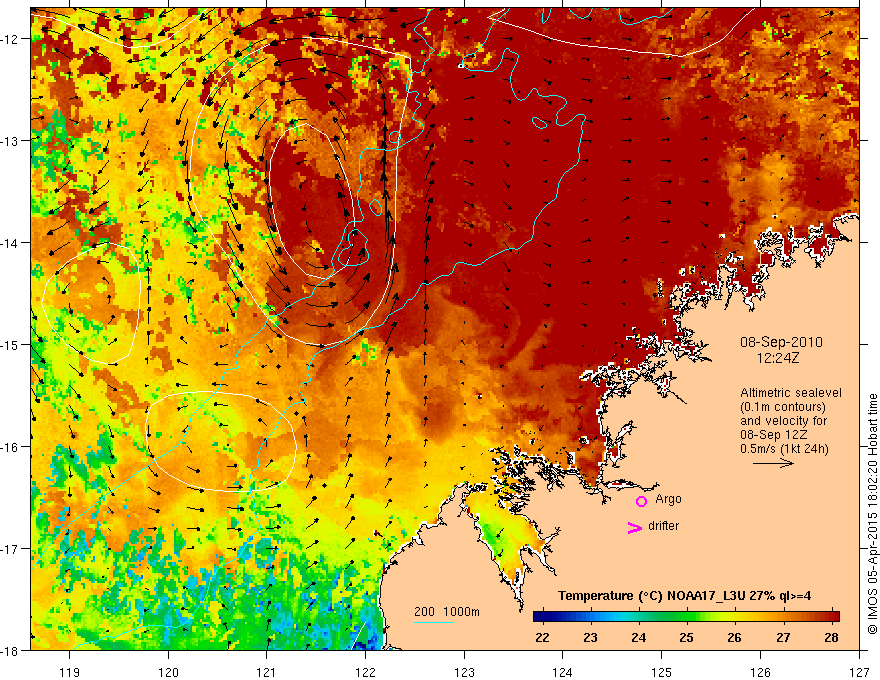Click the 26 value on the temperature scale

(735, 637)
